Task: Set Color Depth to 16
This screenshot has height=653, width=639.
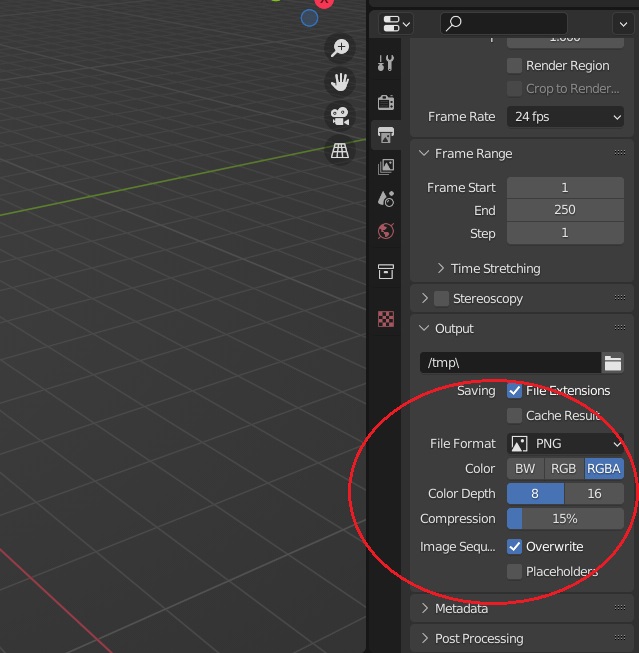Action: tap(594, 494)
